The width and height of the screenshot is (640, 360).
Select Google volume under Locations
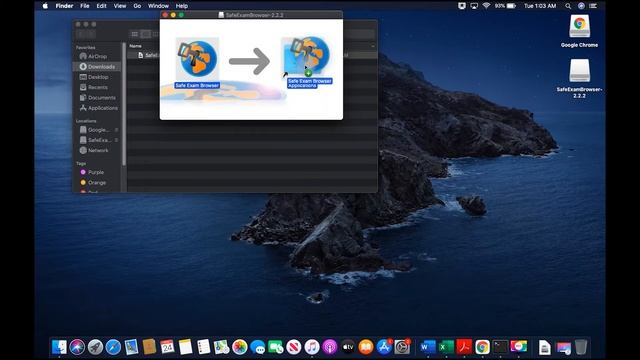pos(95,130)
